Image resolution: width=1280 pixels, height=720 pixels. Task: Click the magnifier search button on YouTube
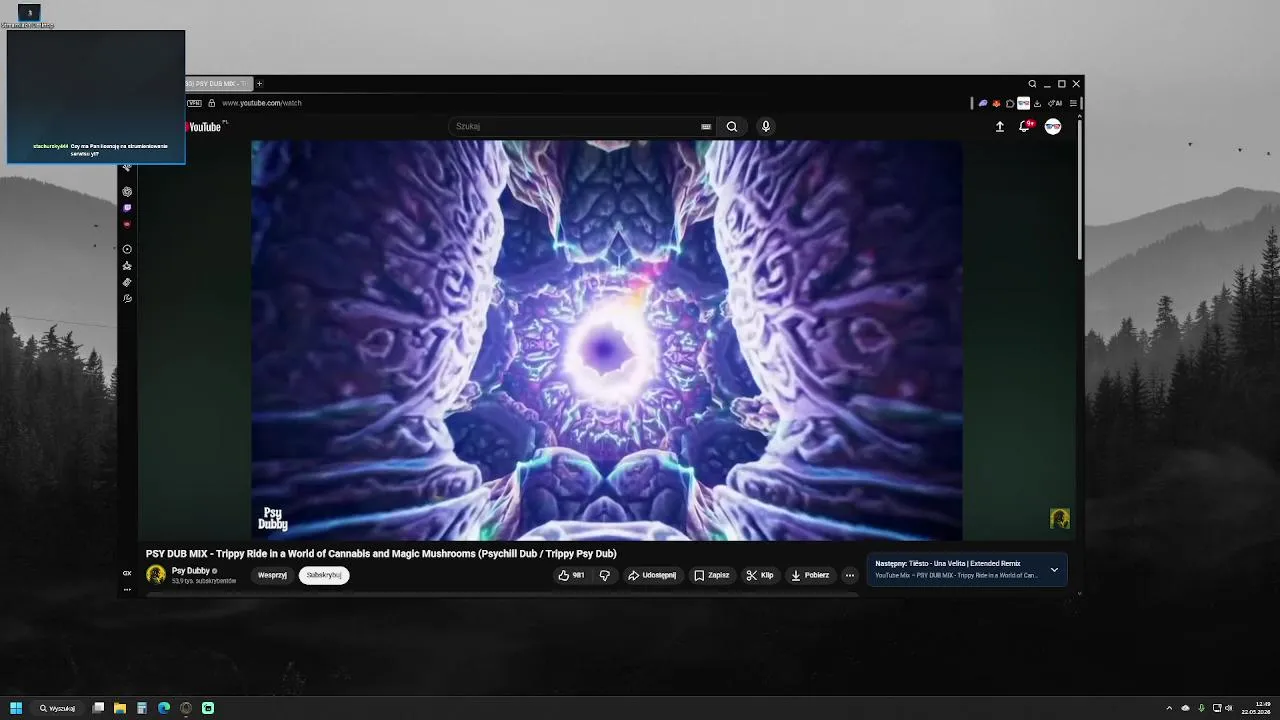click(x=732, y=126)
